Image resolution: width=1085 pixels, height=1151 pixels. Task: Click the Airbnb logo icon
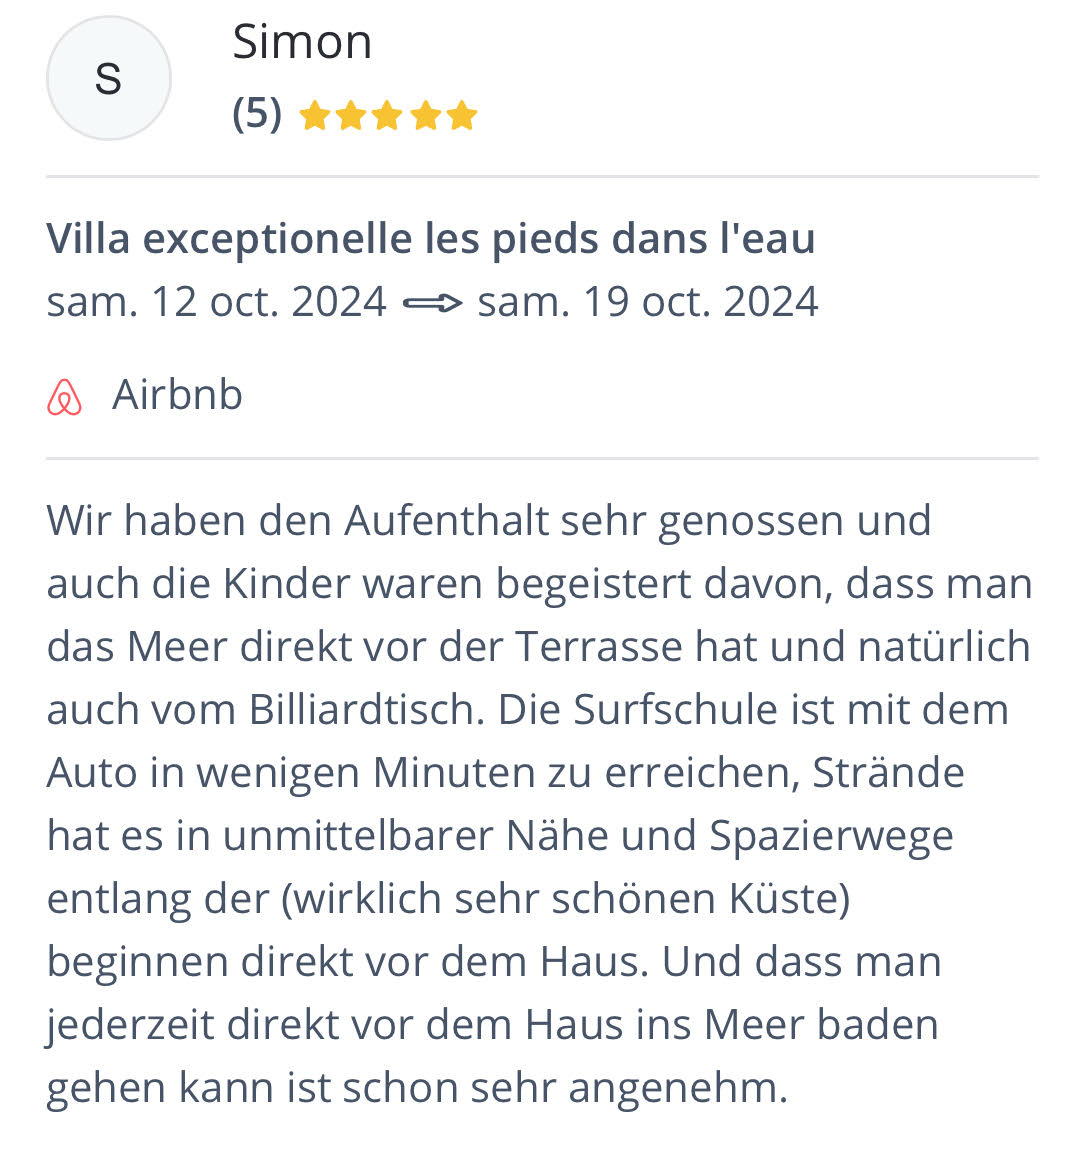(65, 397)
